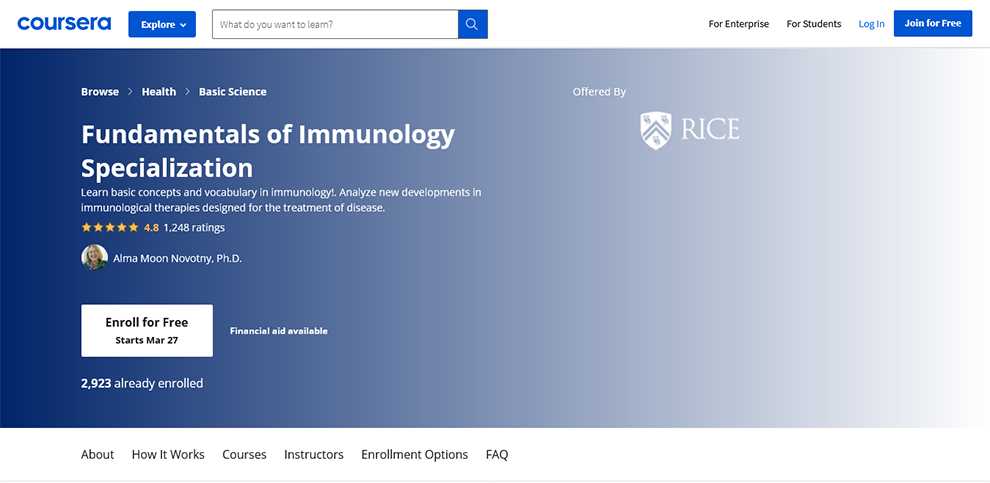
Task: Go to the For Students page
Action: [x=813, y=24]
